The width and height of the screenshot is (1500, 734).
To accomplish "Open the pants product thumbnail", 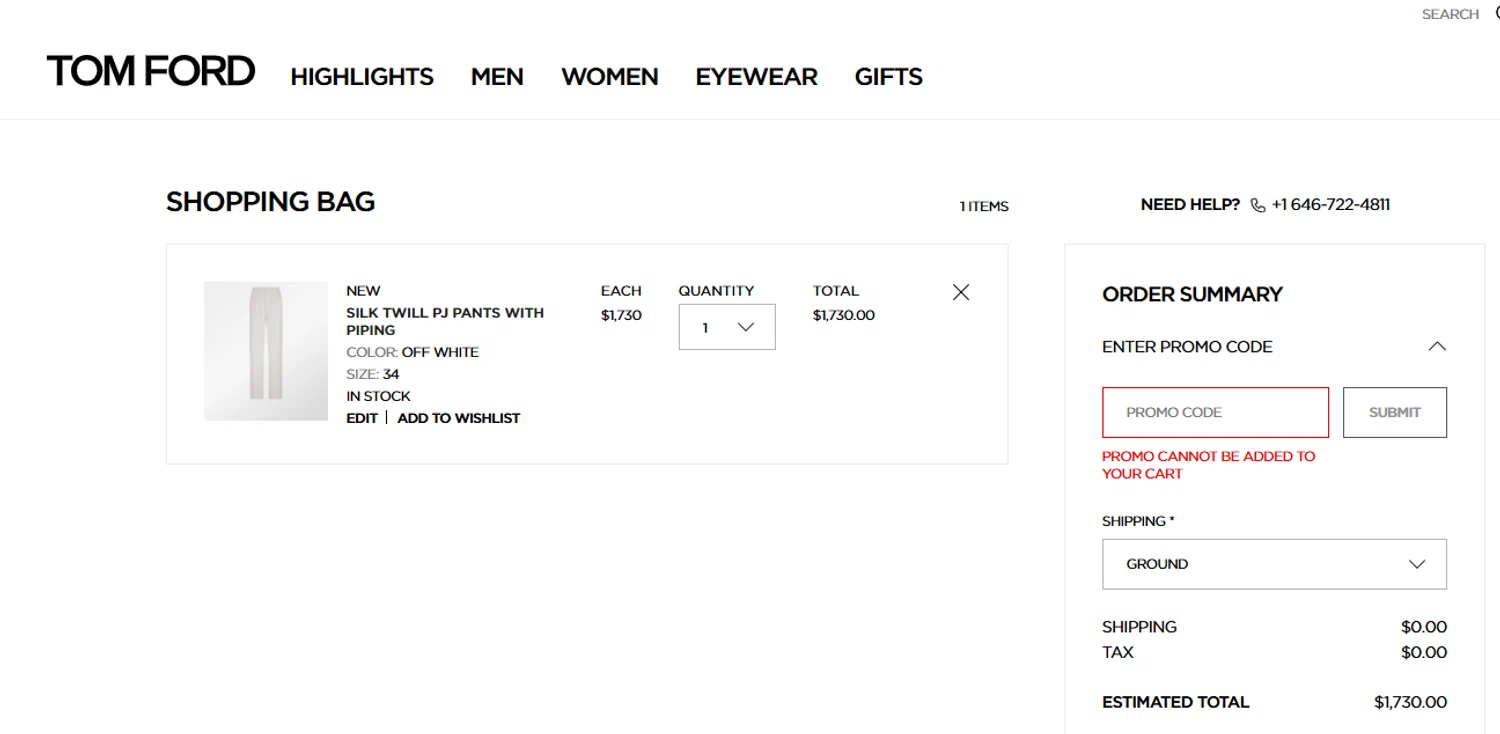I will coord(266,351).
